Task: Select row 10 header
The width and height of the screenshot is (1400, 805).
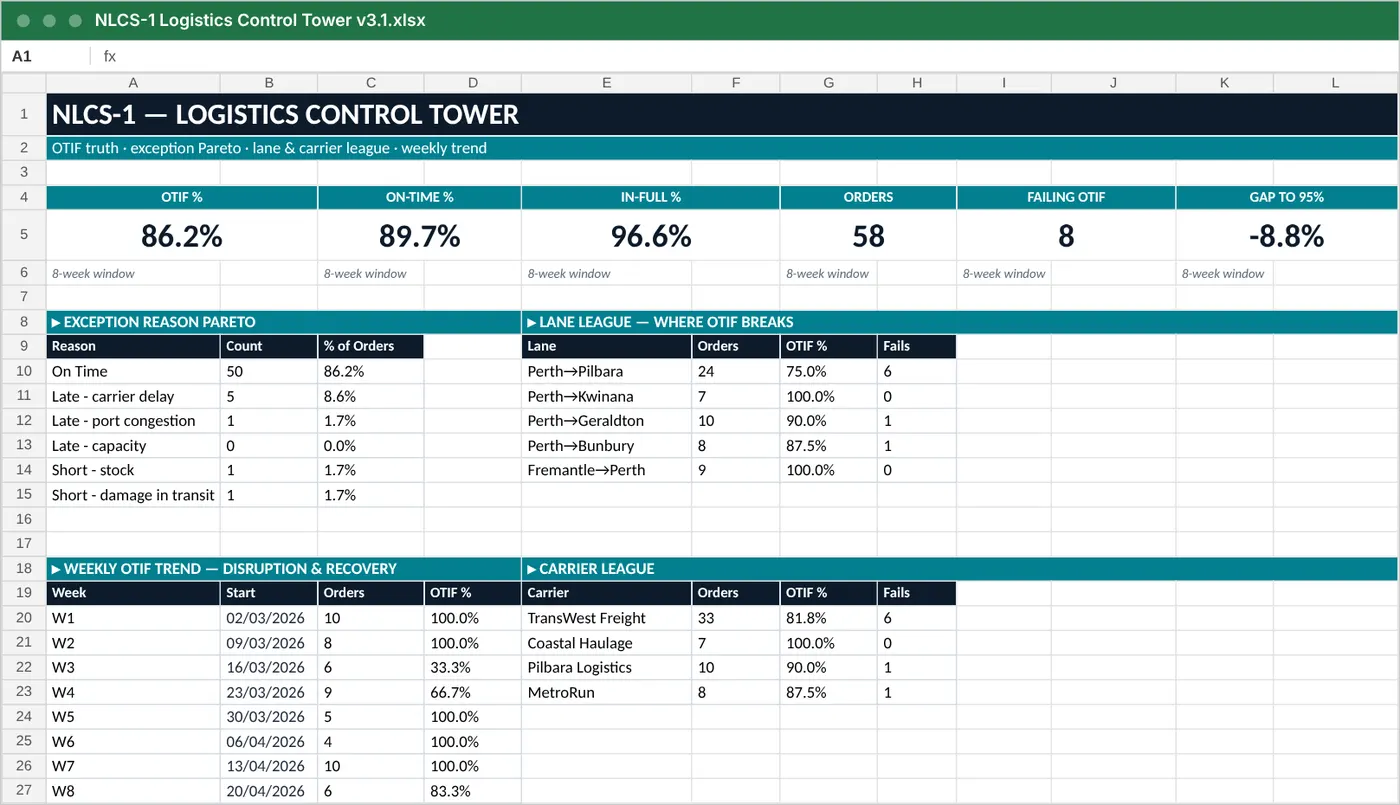Action: point(24,371)
